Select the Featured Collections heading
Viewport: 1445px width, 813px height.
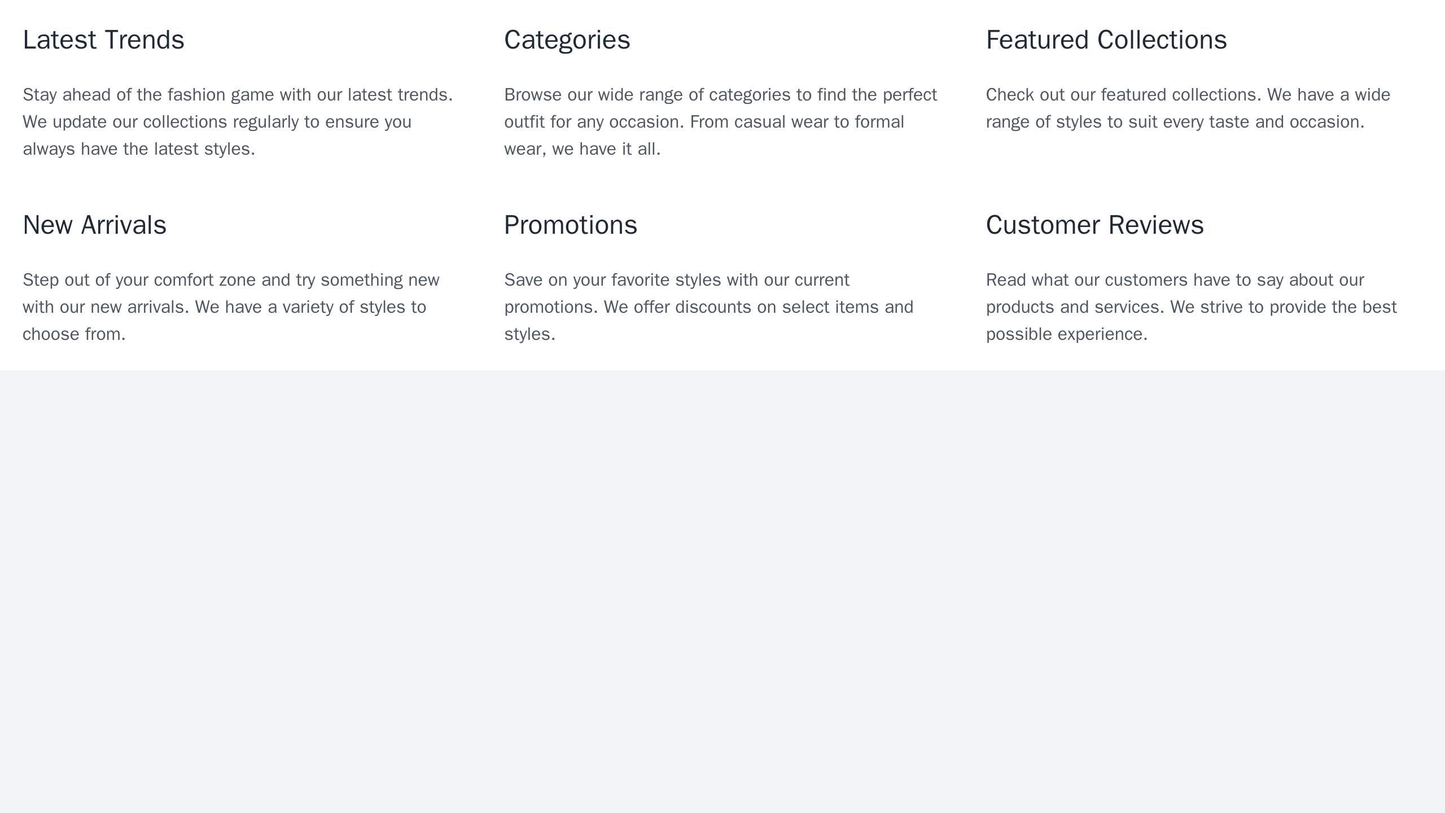coord(1105,40)
